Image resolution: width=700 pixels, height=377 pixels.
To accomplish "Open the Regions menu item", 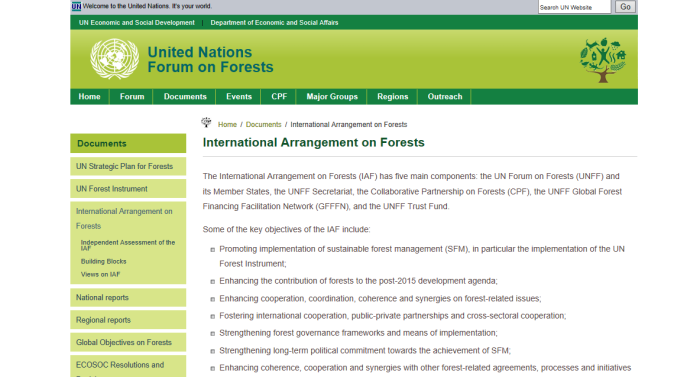I will point(392,96).
